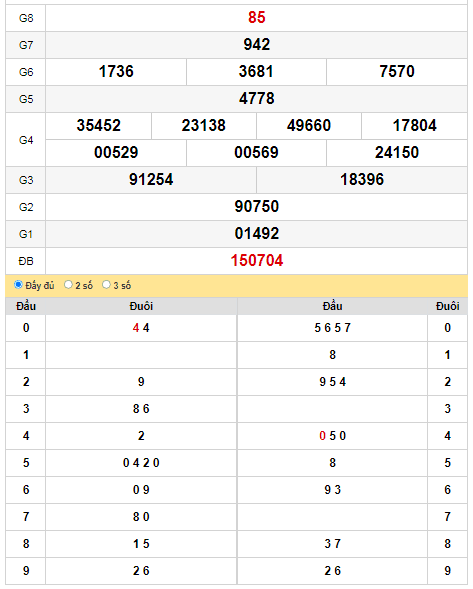Click the left "Đuôi" column header
The height and width of the screenshot is (589, 473).
[x=141, y=306]
